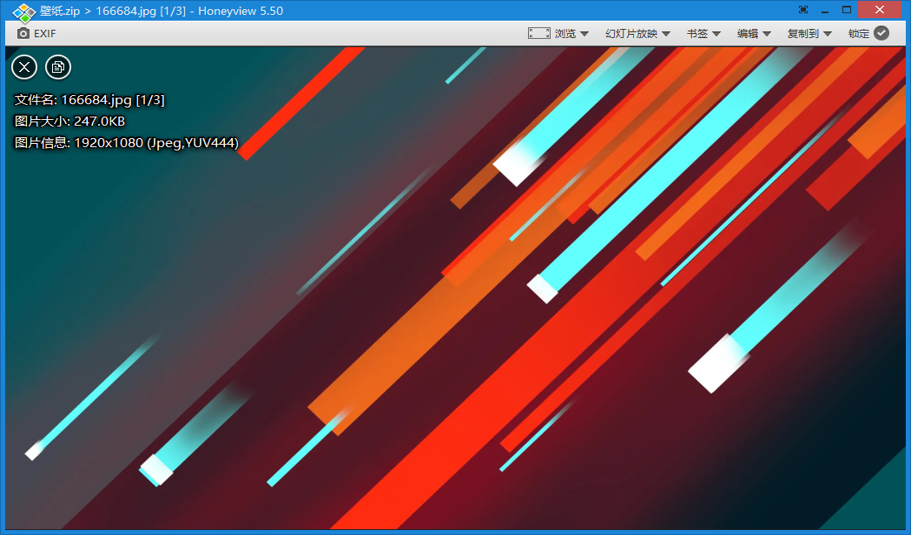911x535 pixels.
Task: Open the 浏览 dropdown menu
Action: coord(572,34)
